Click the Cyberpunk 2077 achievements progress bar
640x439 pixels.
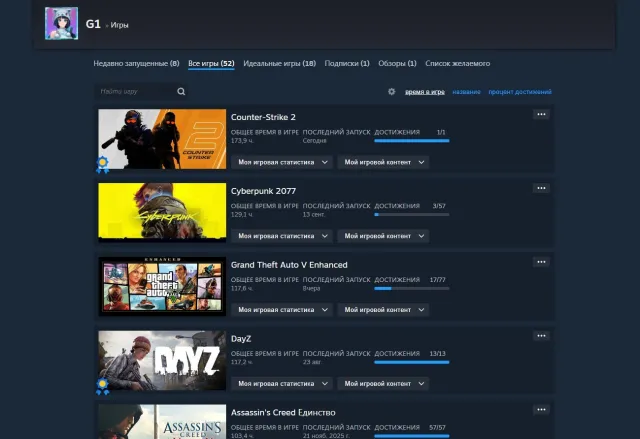point(411,215)
